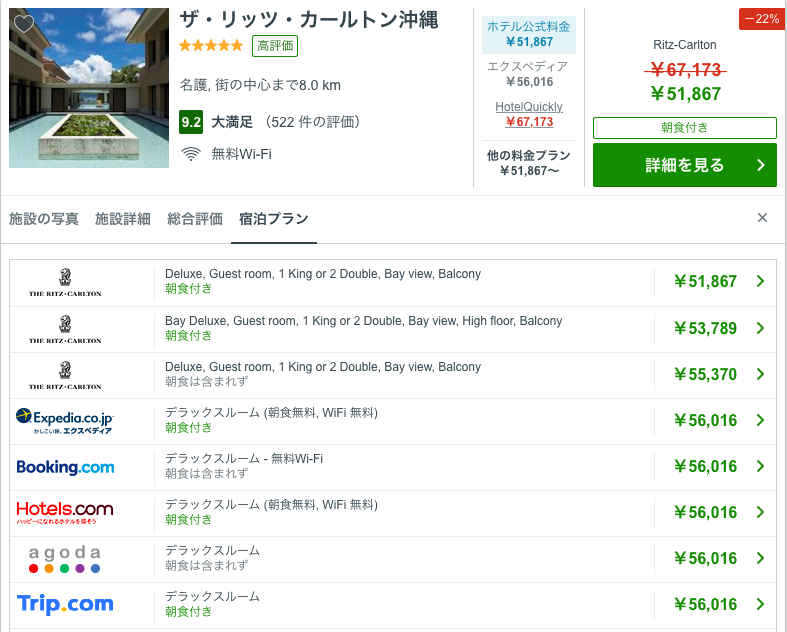Open the Booking.com row chevron
This screenshot has height=632, width=787.
[x=760, y=466]
